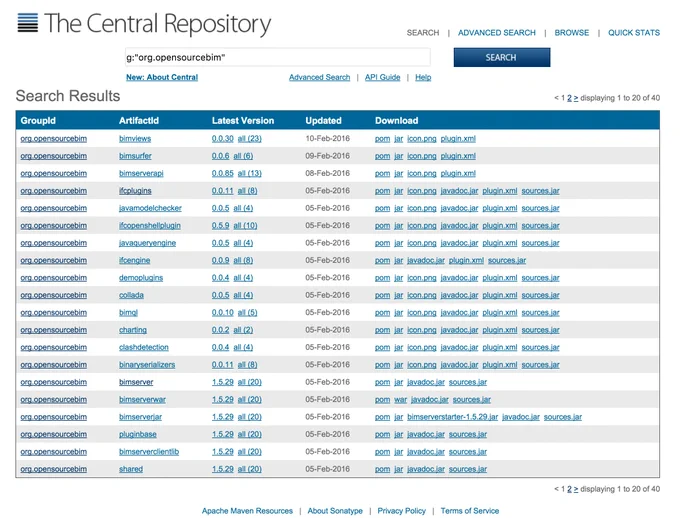The height and width of the screenshot is (518, 680).
Task: Open the bimql artifact link
Action: click(128, 312)
